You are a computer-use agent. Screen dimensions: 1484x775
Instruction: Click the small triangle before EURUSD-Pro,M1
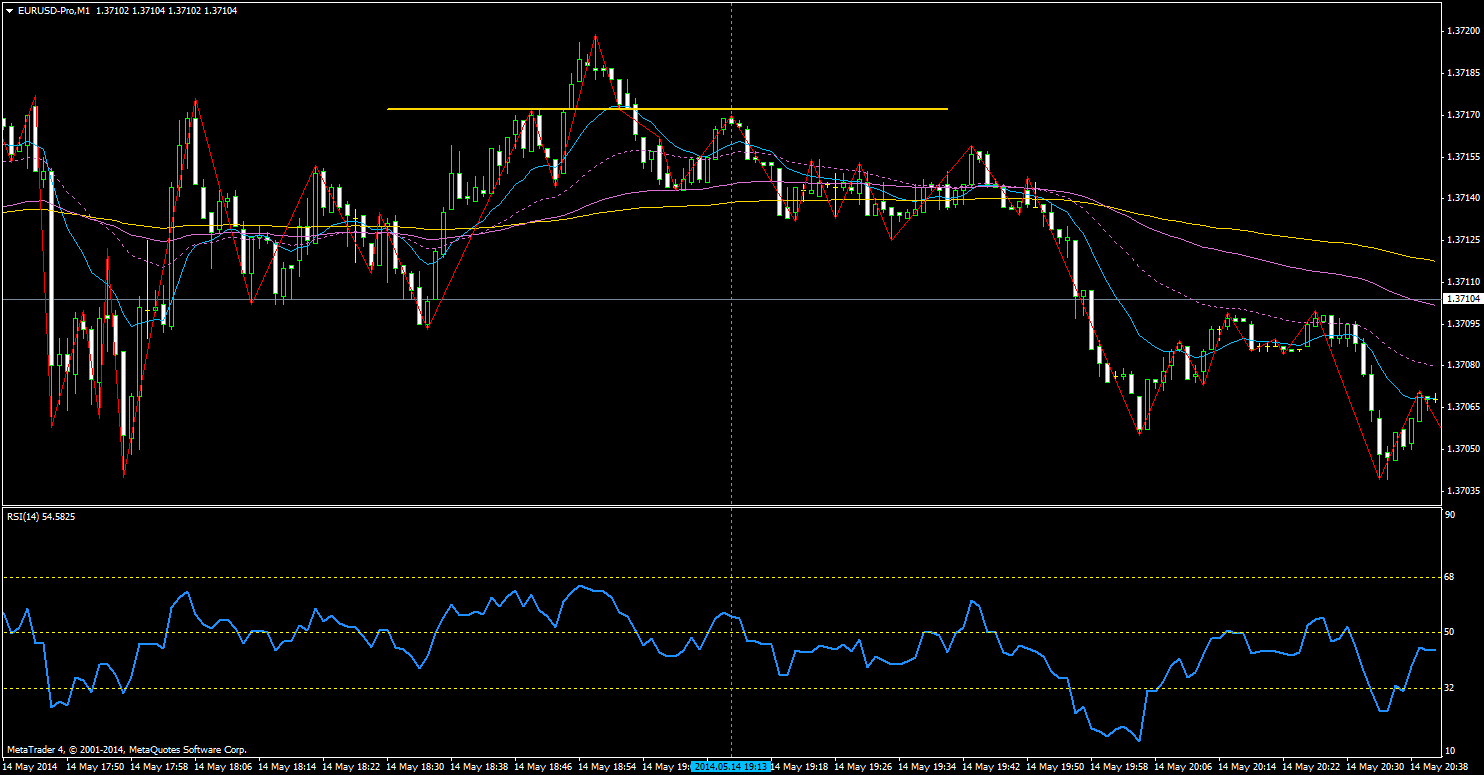click(9, 9)
